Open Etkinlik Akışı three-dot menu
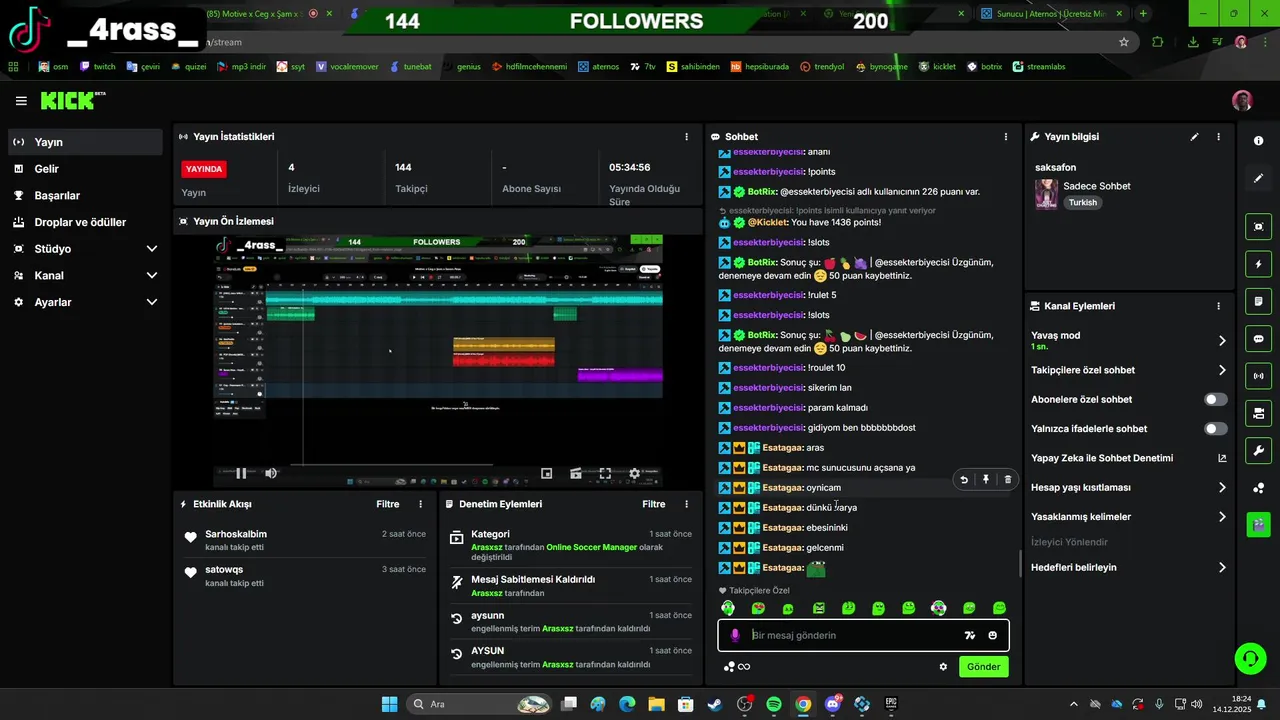 [420, 504]
